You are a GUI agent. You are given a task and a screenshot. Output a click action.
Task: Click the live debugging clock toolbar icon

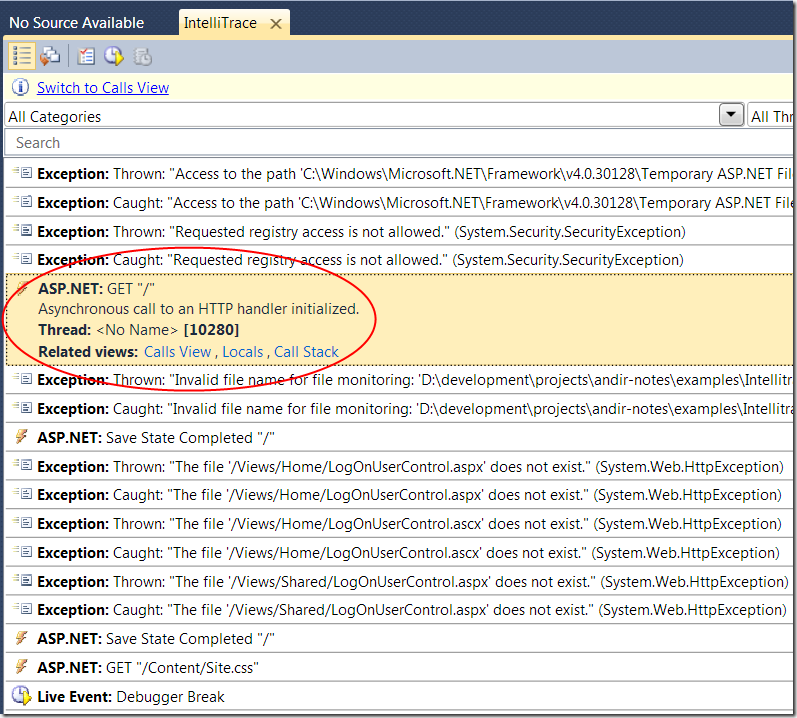[114, 56]
